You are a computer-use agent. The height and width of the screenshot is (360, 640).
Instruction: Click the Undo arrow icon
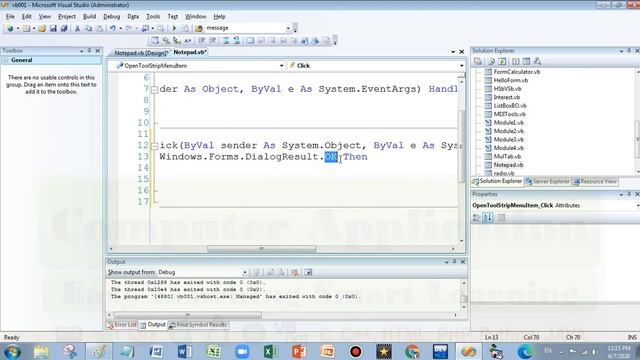coord(112,28)
